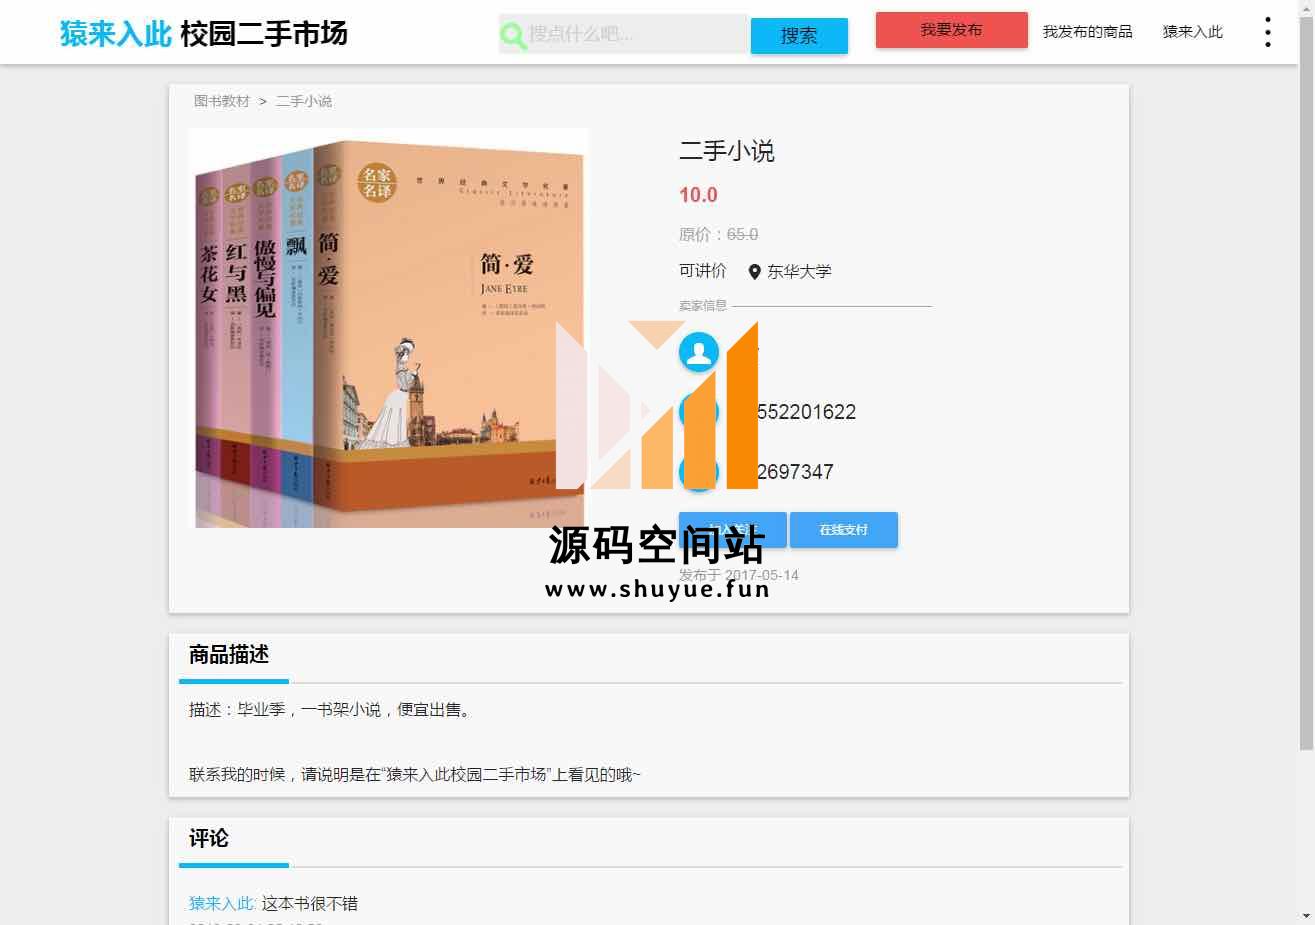Click the 校园二手市场 header title
This screenshot has height=925, width=1315.
(264, 34)
